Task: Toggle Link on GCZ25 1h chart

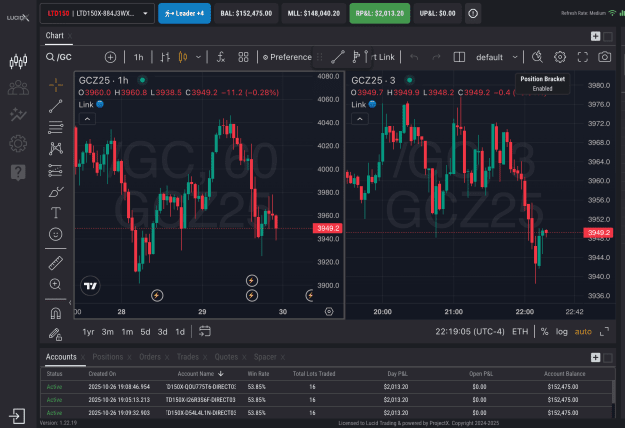Action: click(91, 104)
